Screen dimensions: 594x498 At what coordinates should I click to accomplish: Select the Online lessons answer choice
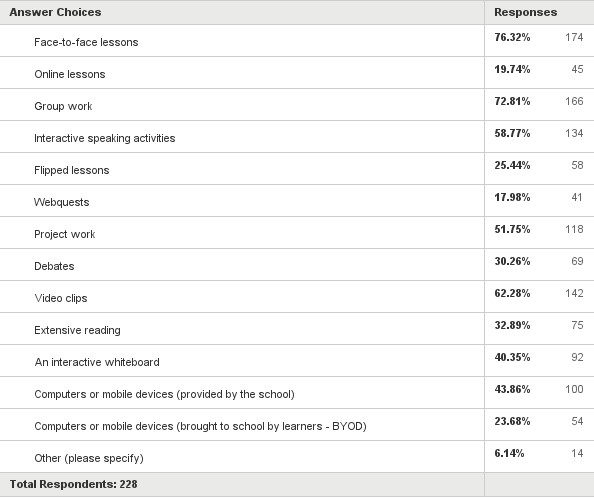[x=70, y=74]
